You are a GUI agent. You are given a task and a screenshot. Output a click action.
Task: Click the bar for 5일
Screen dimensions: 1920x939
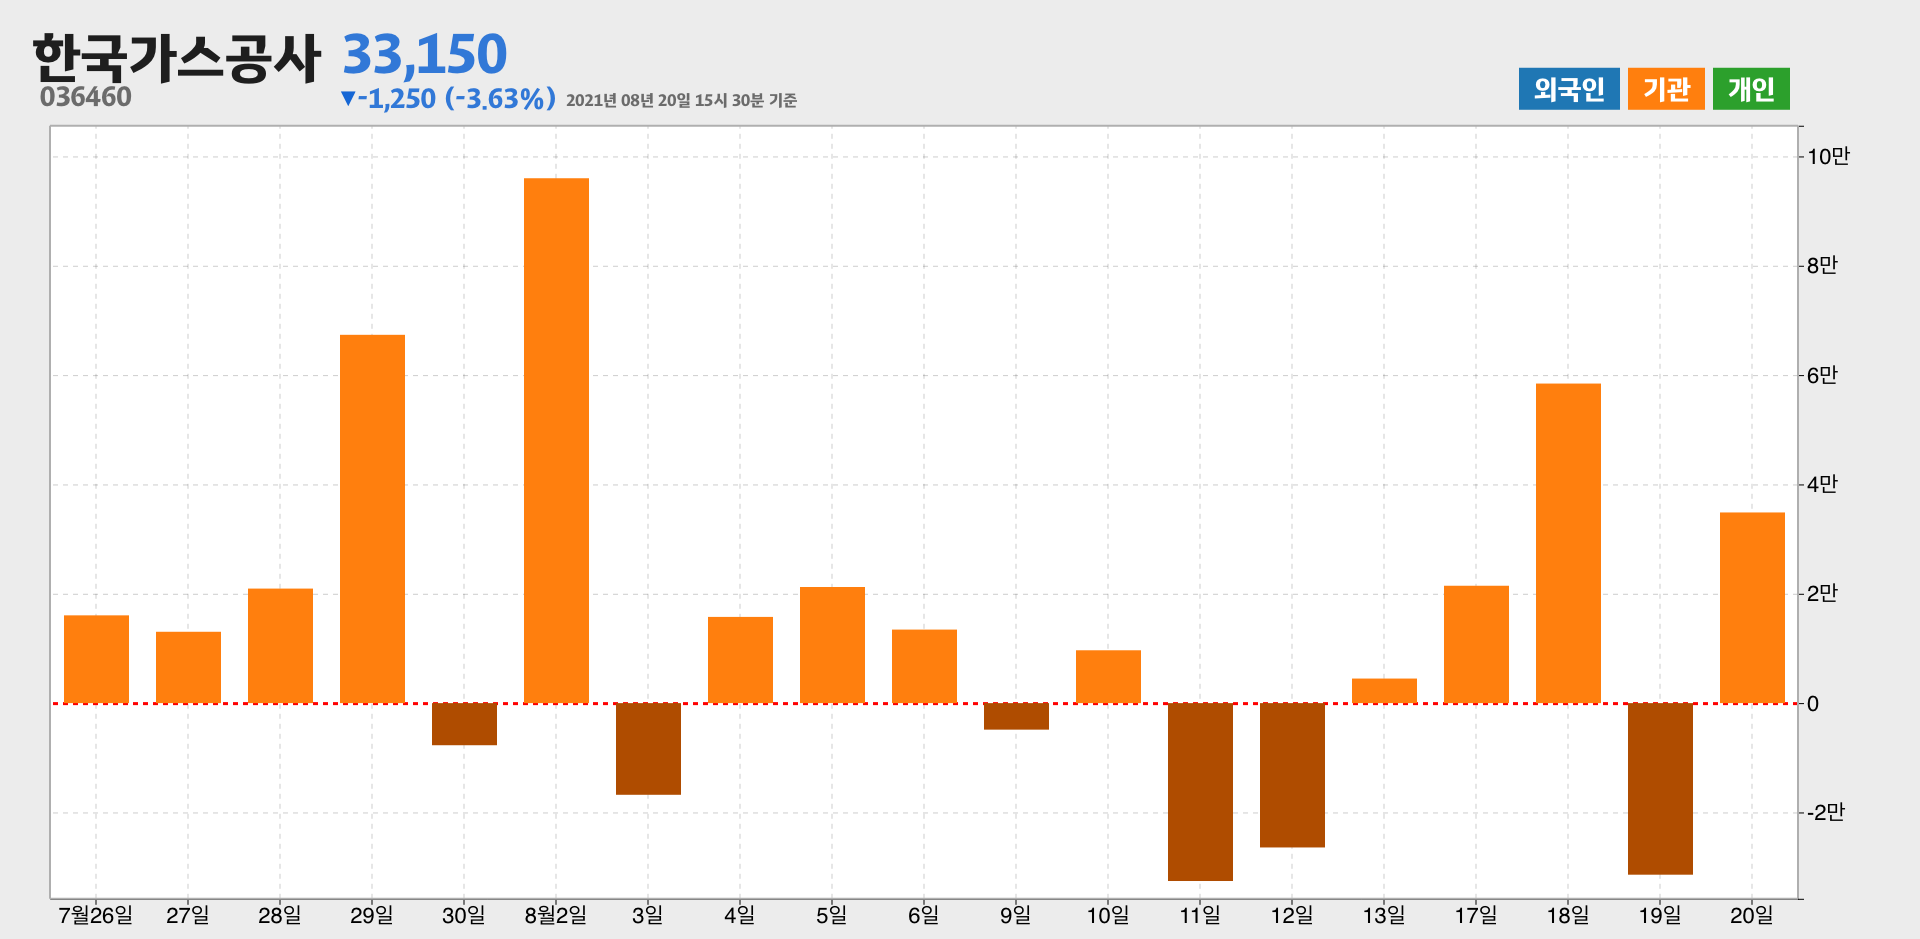click(x=832, y=645)
